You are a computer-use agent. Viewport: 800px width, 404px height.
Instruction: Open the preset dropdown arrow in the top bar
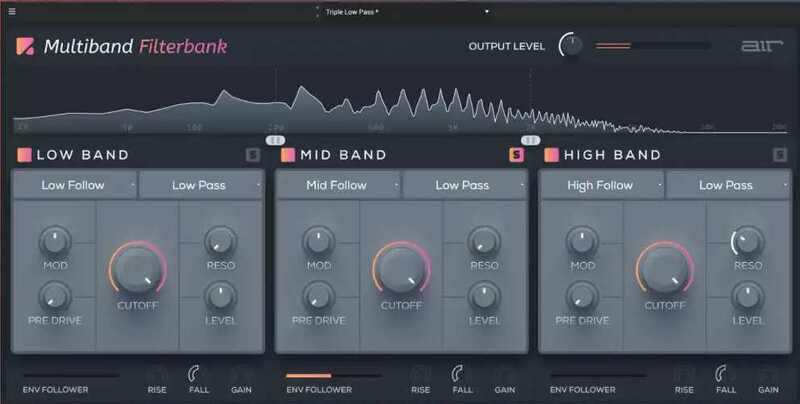(487, 11)
